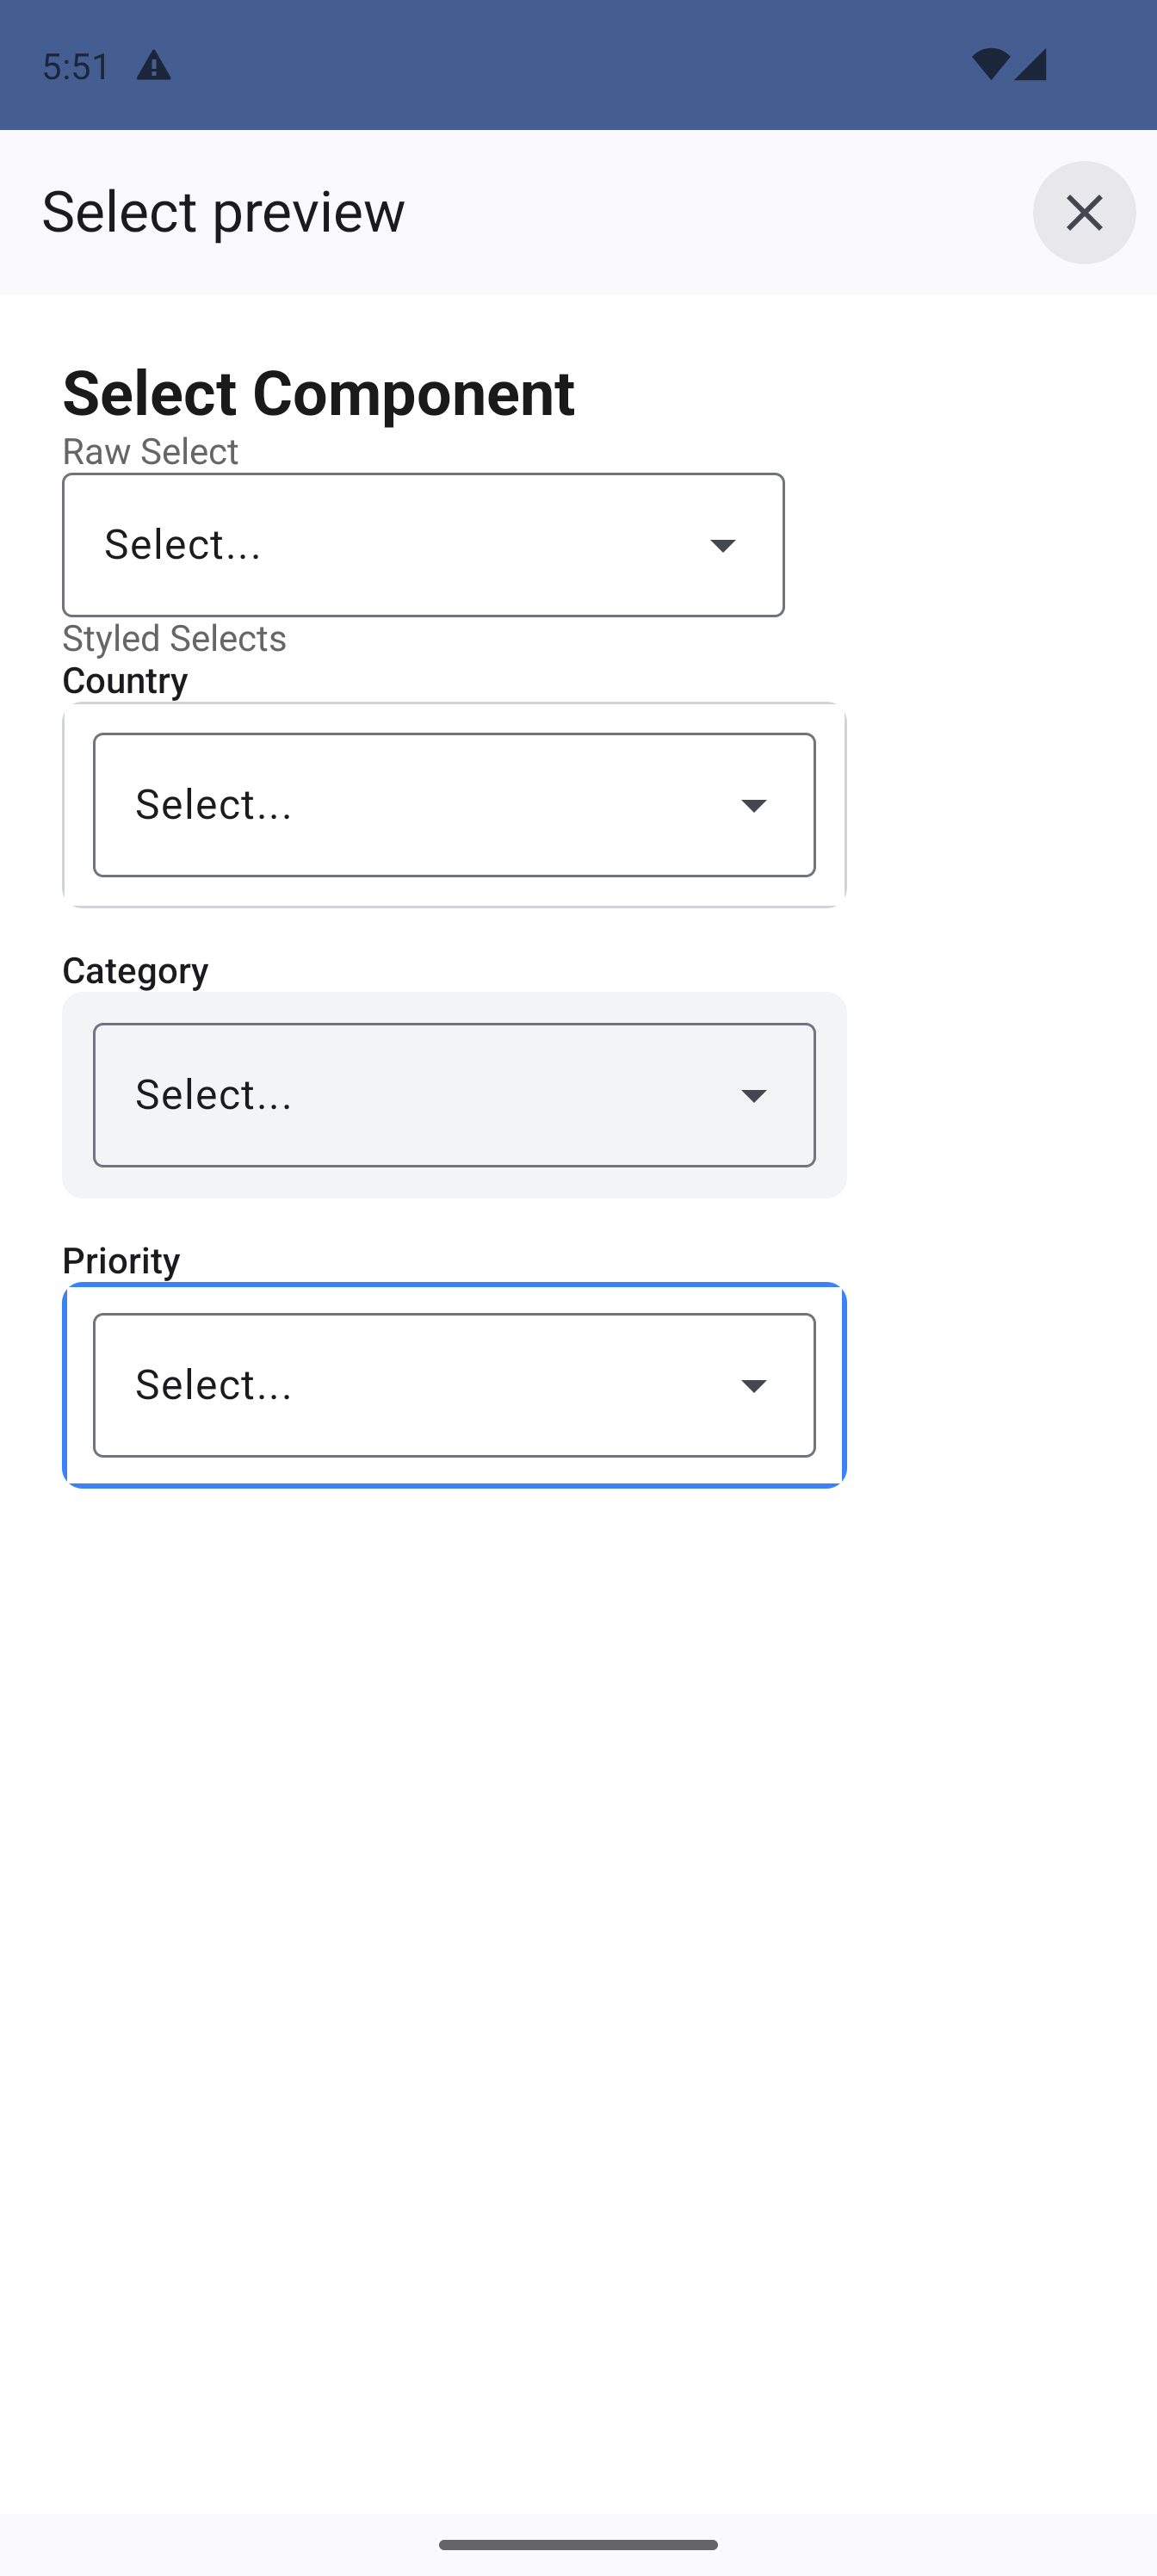Image resolution: width=1157 pixels, height=2576 pixels.
Task: Click the Select Component heading
Action: pos(318,392)
